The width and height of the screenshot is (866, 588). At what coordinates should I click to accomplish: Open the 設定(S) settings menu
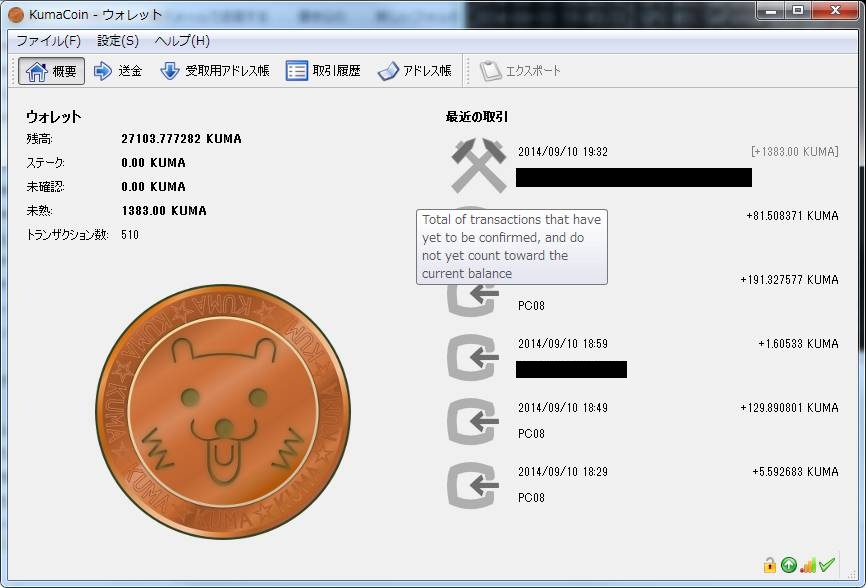(x=118, y=41)
